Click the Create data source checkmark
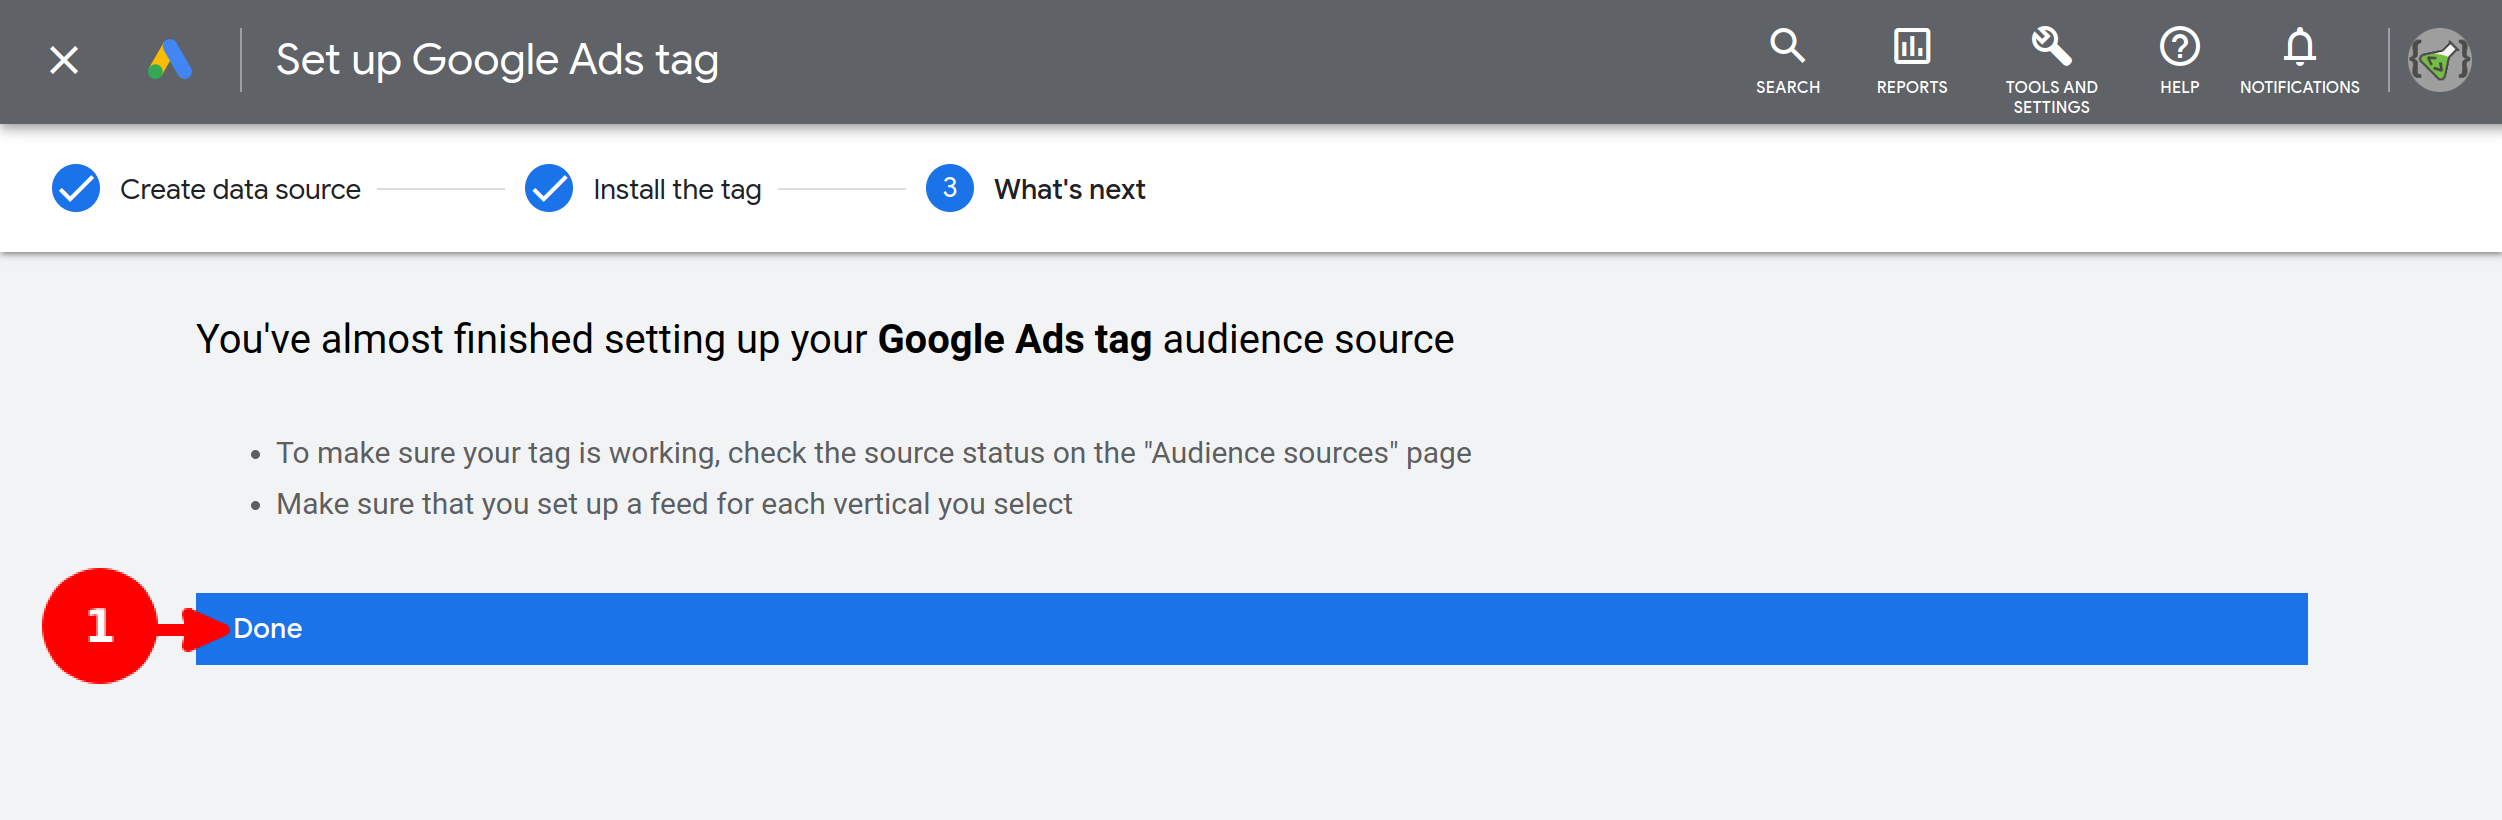Image resolution: width=2502 pixels, height=820 pixels. click(76, 188)
